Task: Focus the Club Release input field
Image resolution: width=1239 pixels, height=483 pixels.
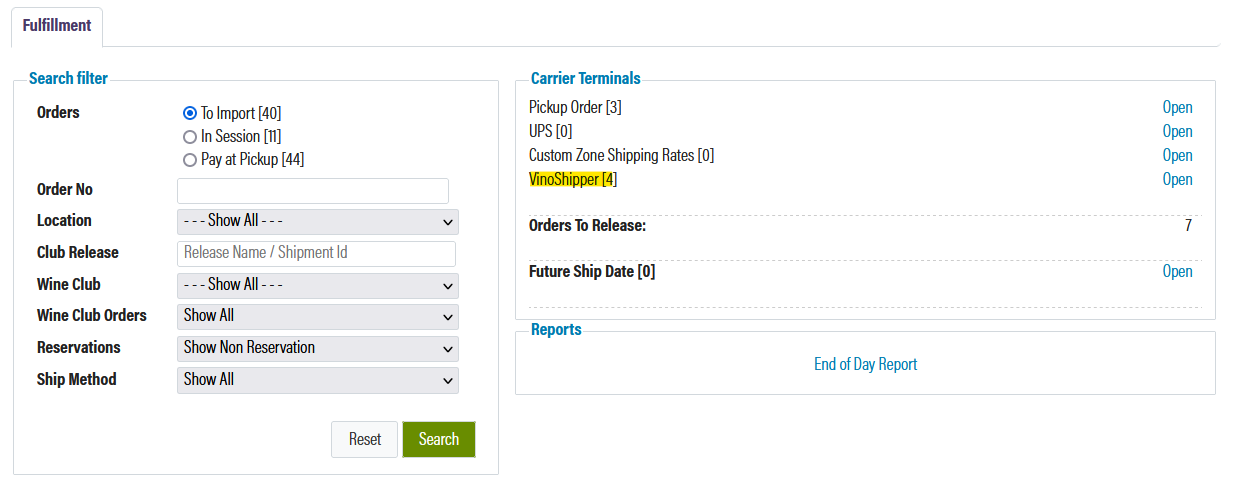Action: point(316,253)
